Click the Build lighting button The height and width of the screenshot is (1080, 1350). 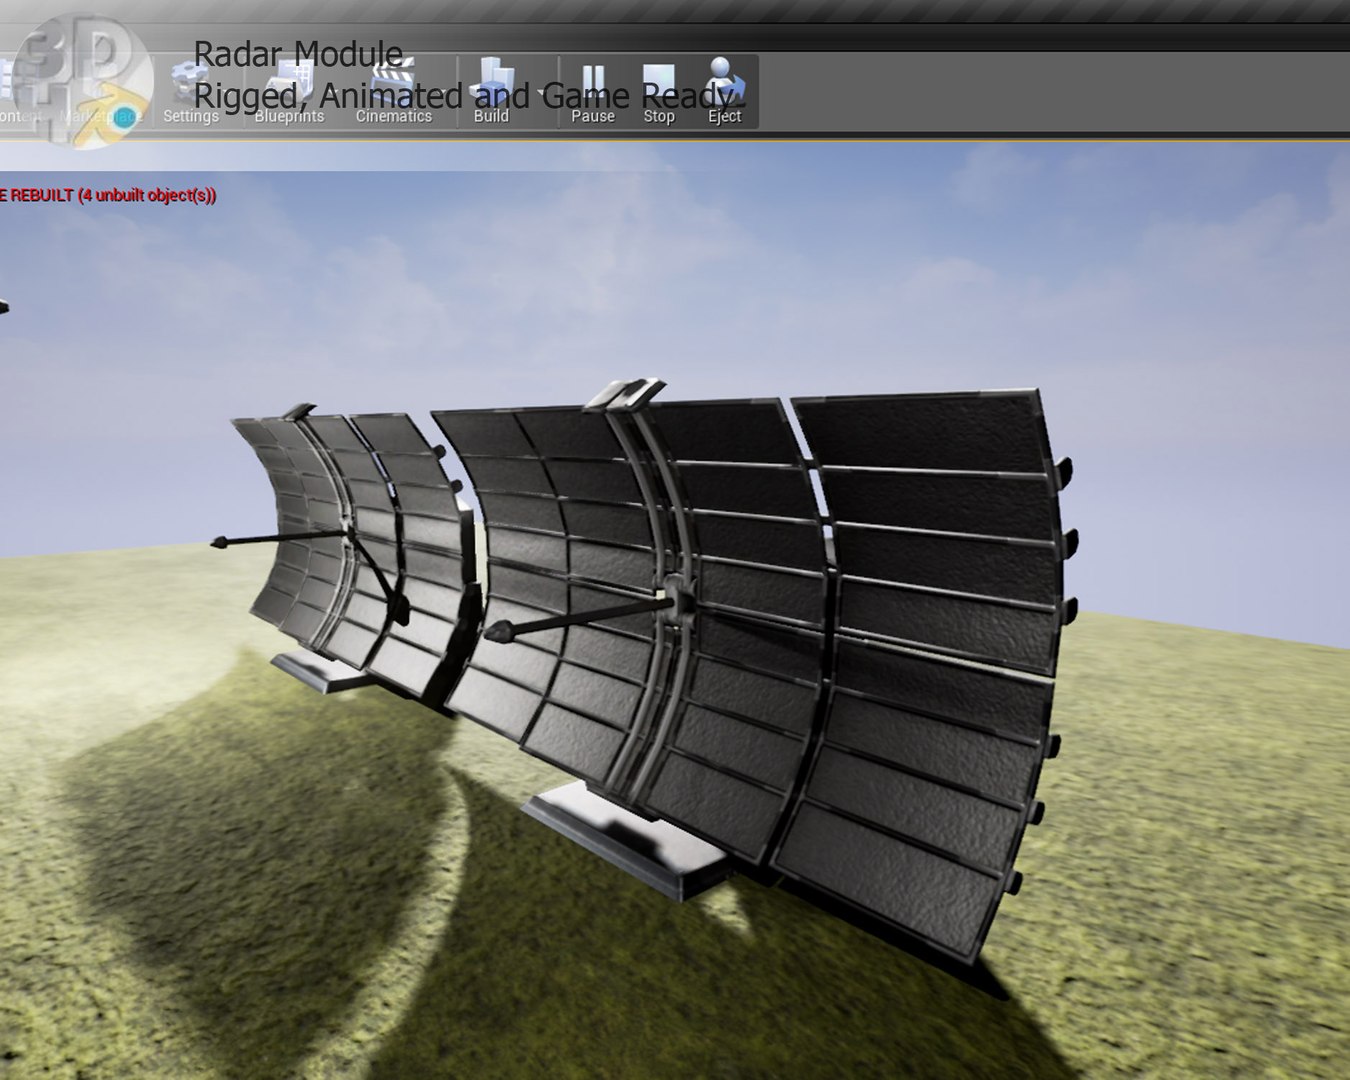coord(491,92)
